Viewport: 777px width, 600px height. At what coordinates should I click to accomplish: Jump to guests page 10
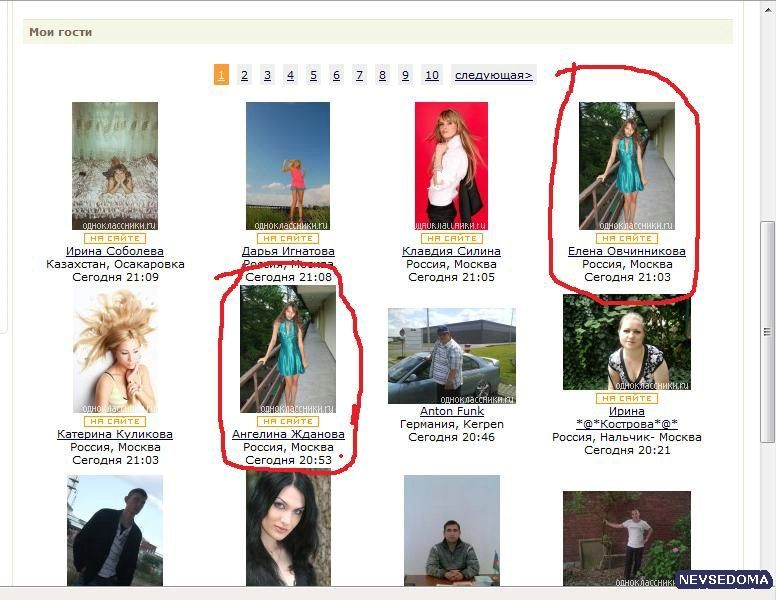click(431, 75)
